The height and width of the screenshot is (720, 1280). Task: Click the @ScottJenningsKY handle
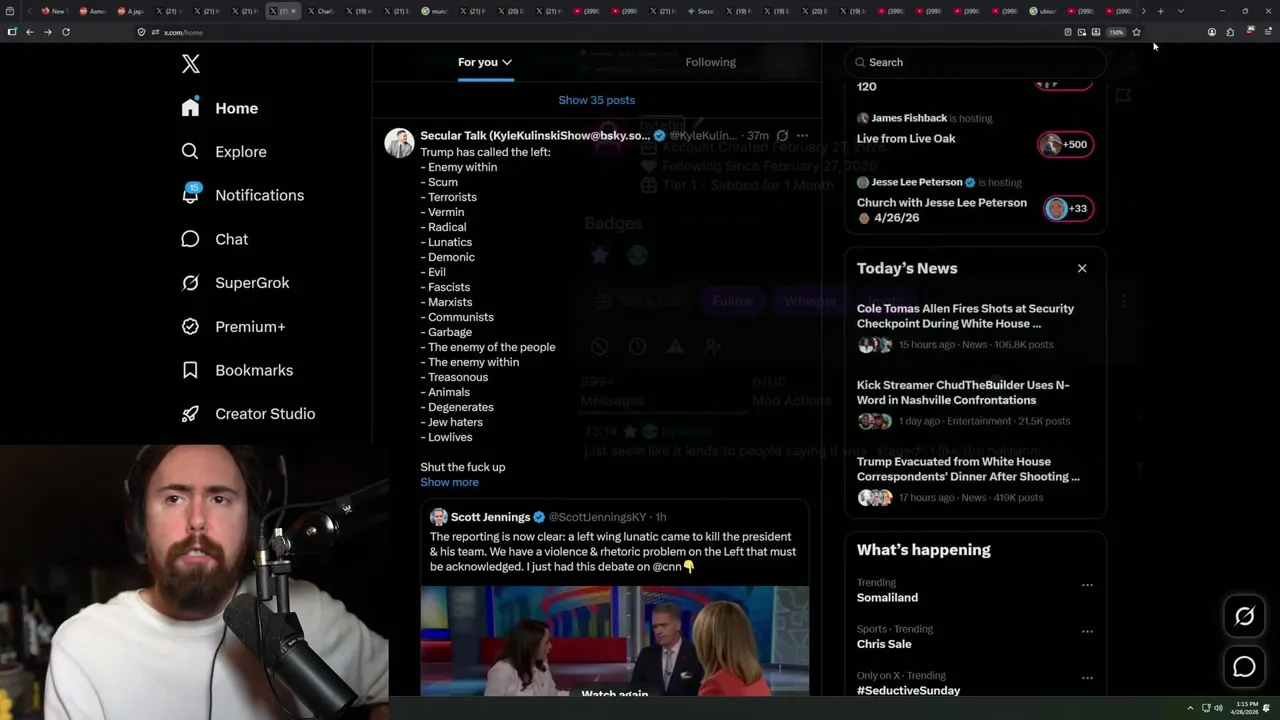click(x=598, y=517)
